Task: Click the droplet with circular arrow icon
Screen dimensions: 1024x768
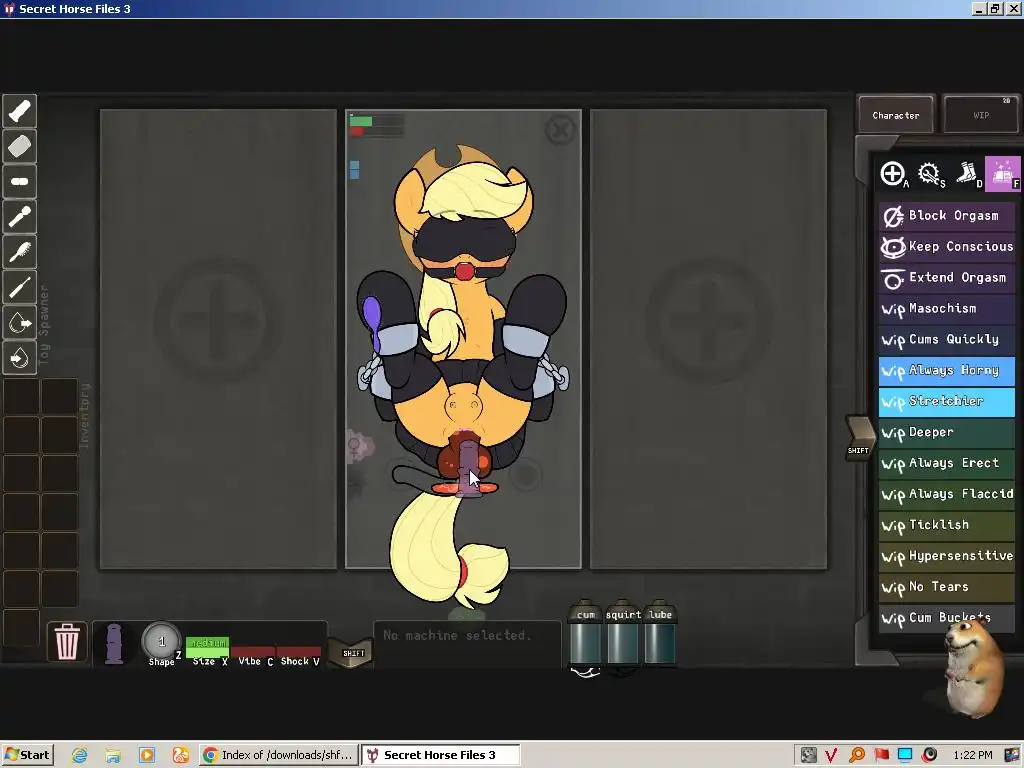Action: tap(20, 358)
